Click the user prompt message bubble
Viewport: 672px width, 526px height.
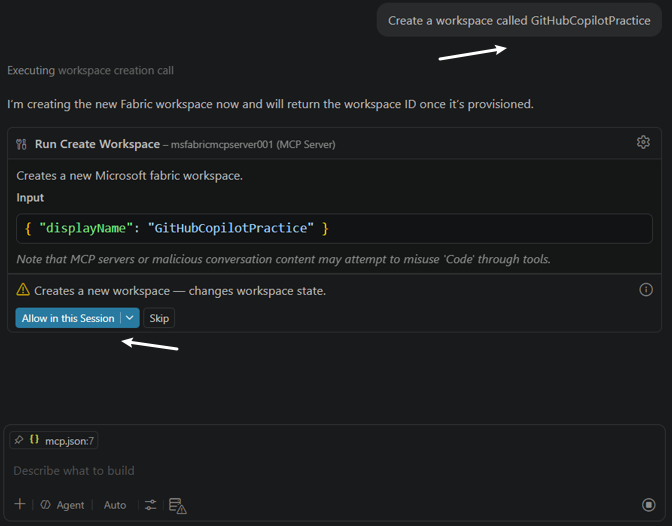tap(519, 20)
